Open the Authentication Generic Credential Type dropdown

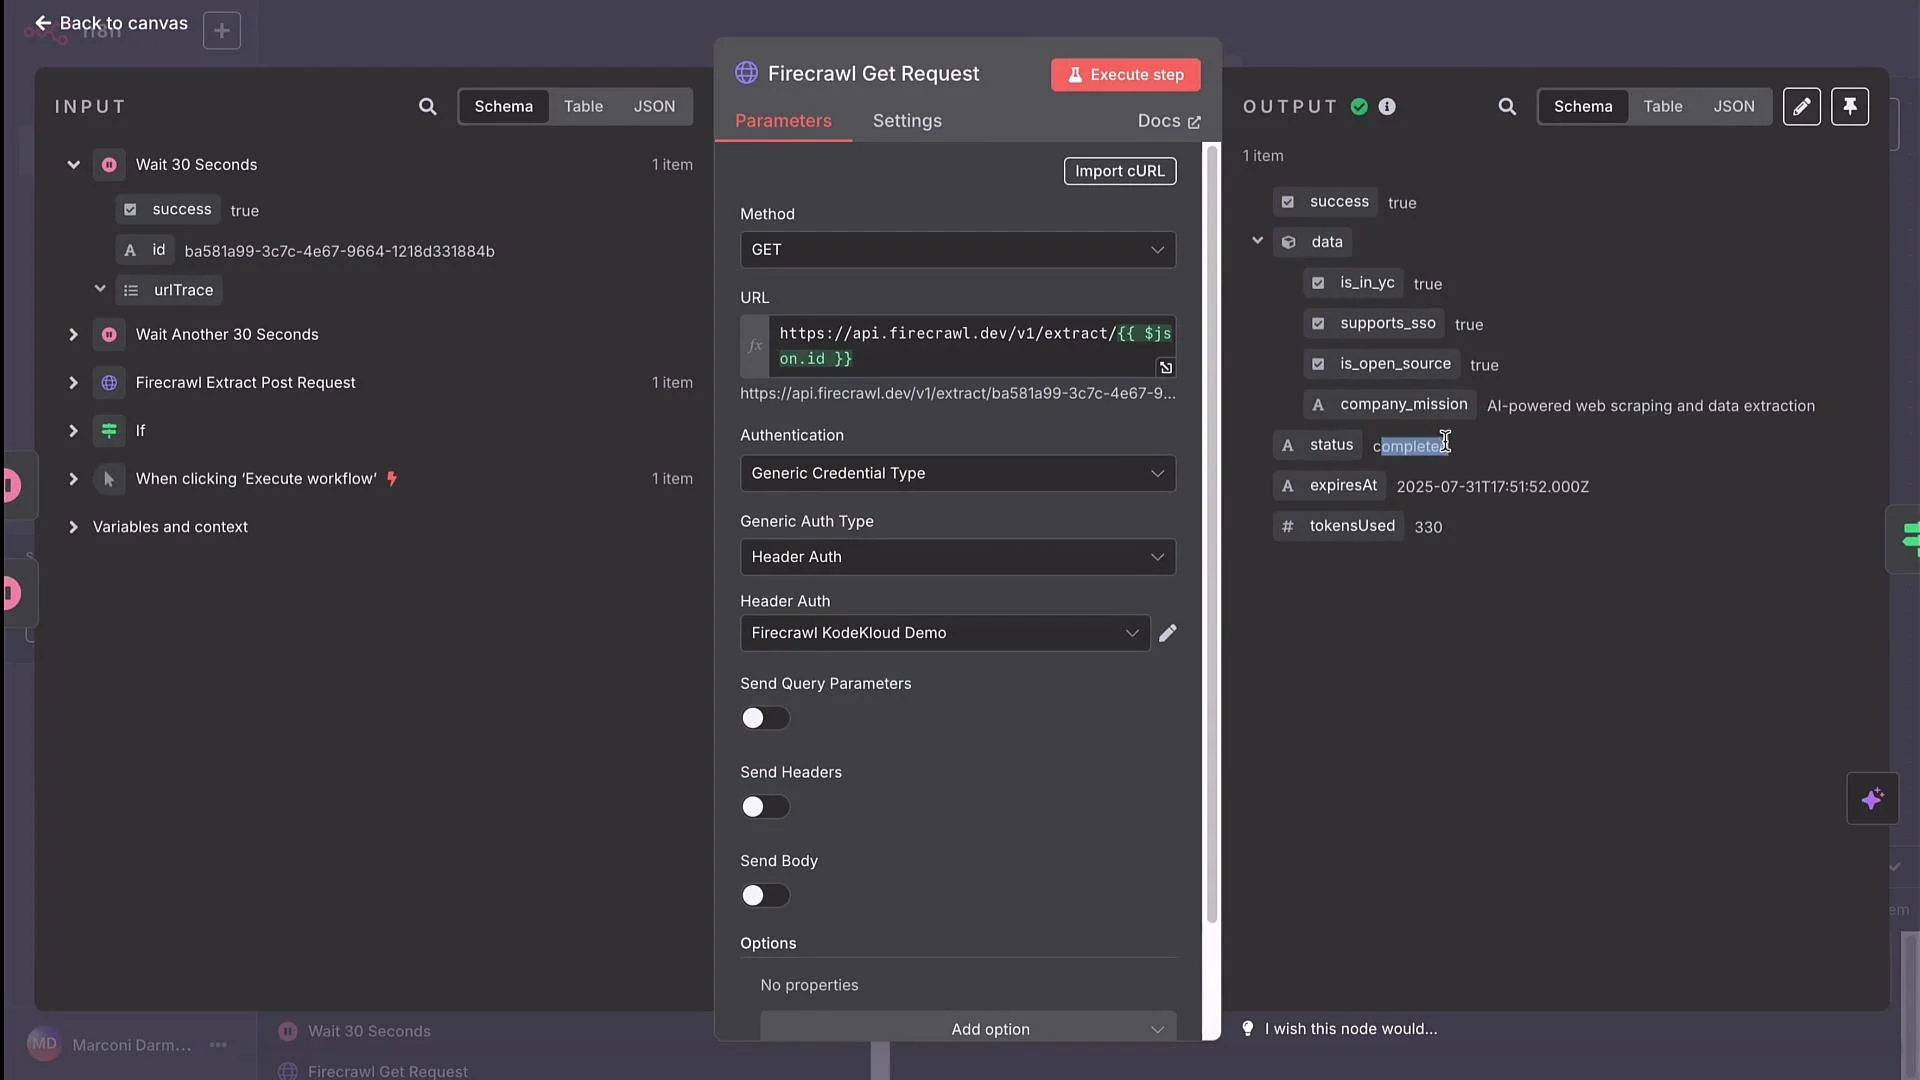[957, 473]
